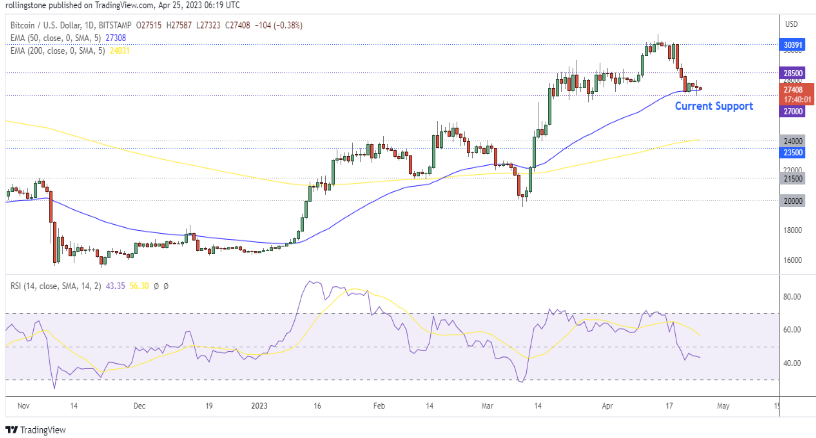Click the 2023 label on the time axis
816x438 pixels.
click(259, 406)
